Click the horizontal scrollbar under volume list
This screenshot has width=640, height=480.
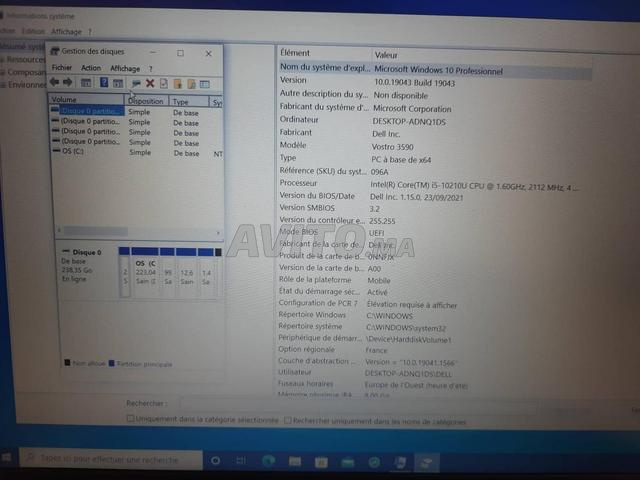click(x=96, y=231)
